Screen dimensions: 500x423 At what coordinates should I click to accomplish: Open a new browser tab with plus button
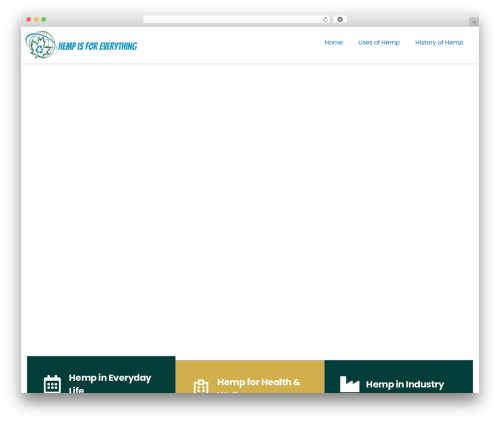click(474, 22)
